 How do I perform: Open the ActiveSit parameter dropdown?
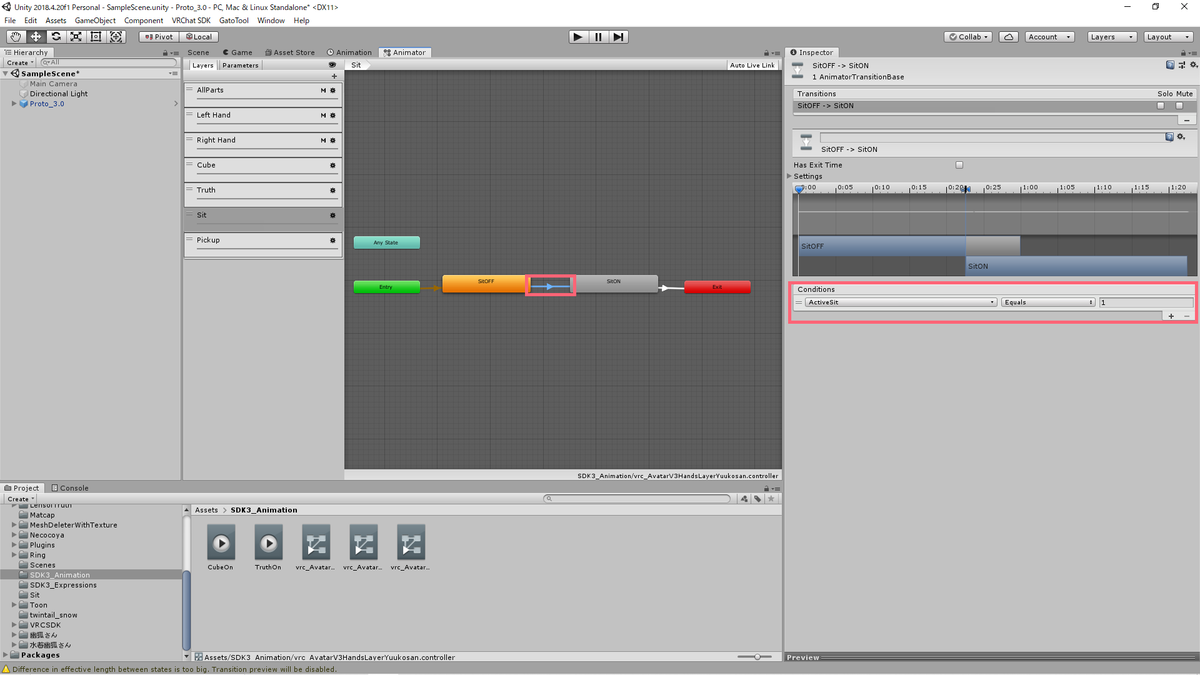click(901, 302)
